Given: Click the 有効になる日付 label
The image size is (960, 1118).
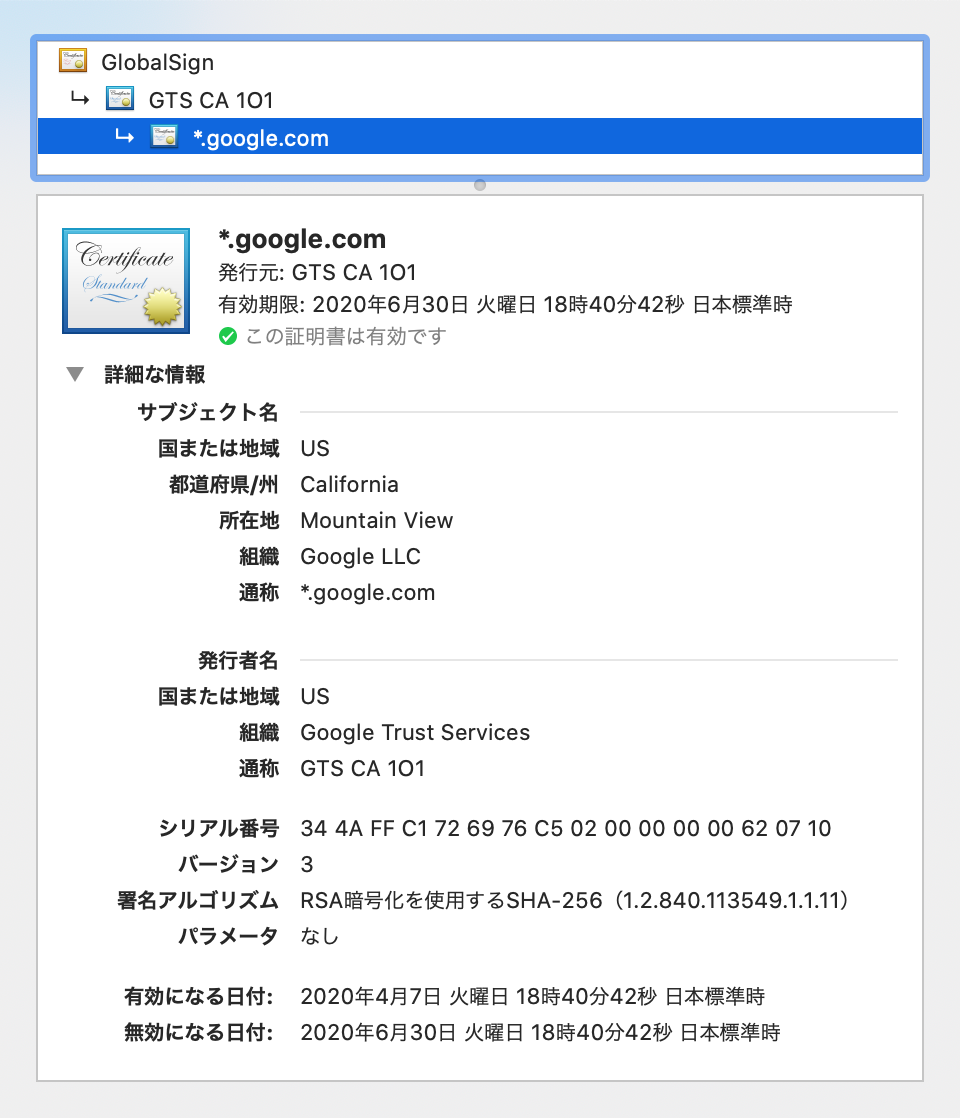Looking at the screenshot, I should click(x=199, y=996).
